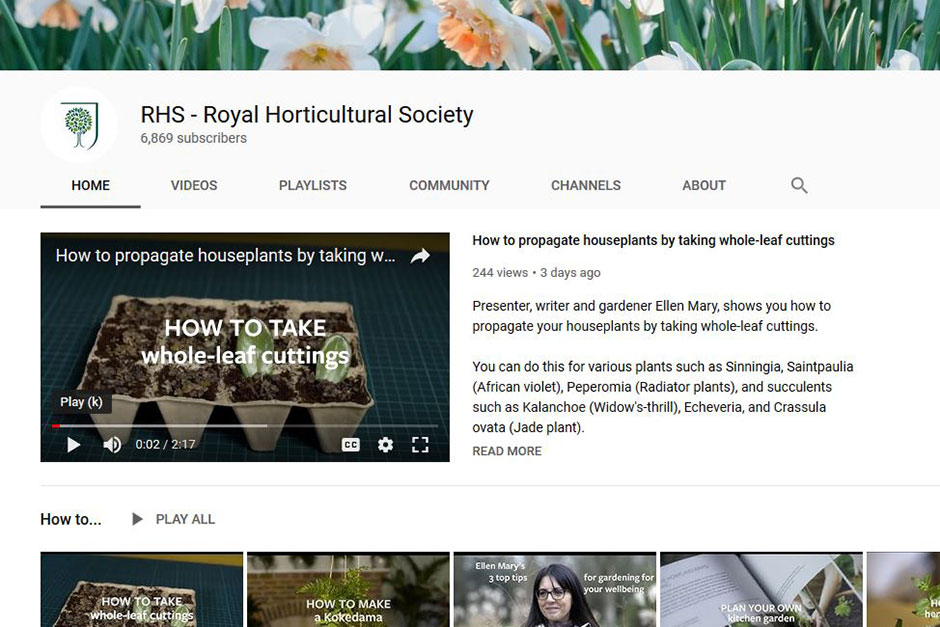This screenshot has width=940, height=627.
Task: Mute the video using the speaker icon
Action: tap(112, 444)
